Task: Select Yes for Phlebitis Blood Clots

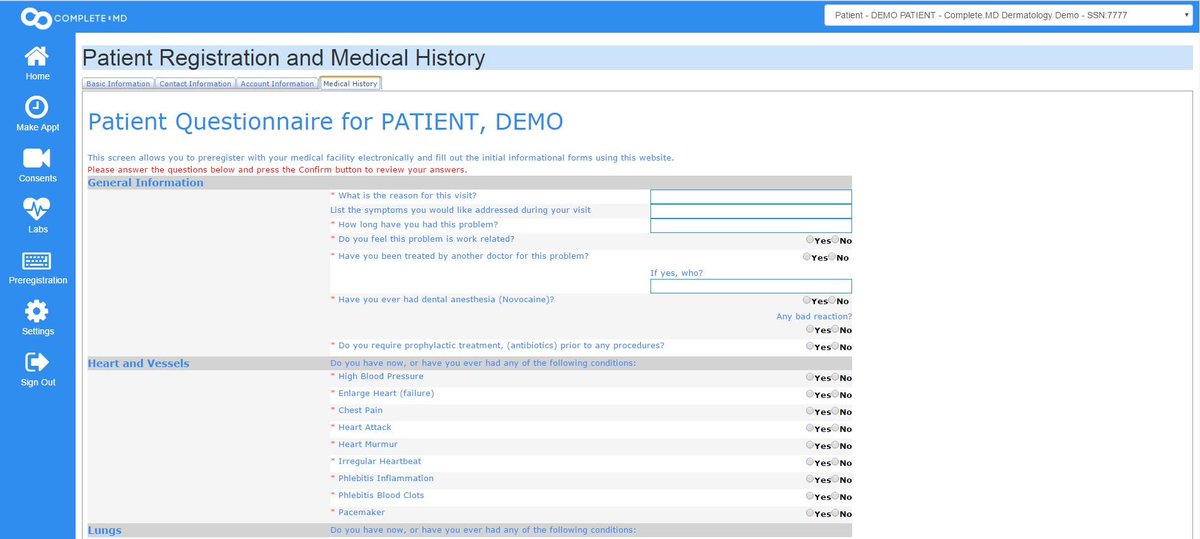Action: pyautogui.click(x=810, y=496)
